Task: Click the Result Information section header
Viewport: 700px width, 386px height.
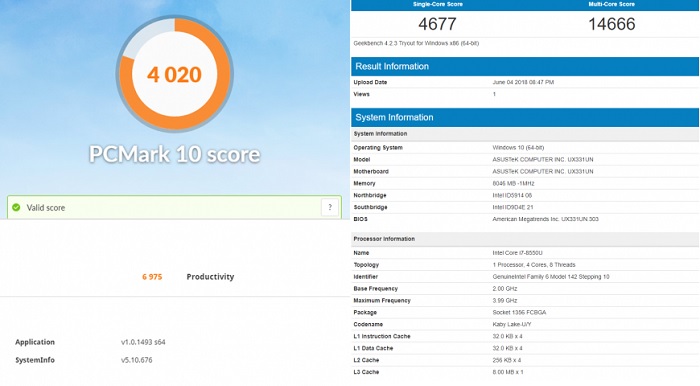Action: tap(525, 66)
